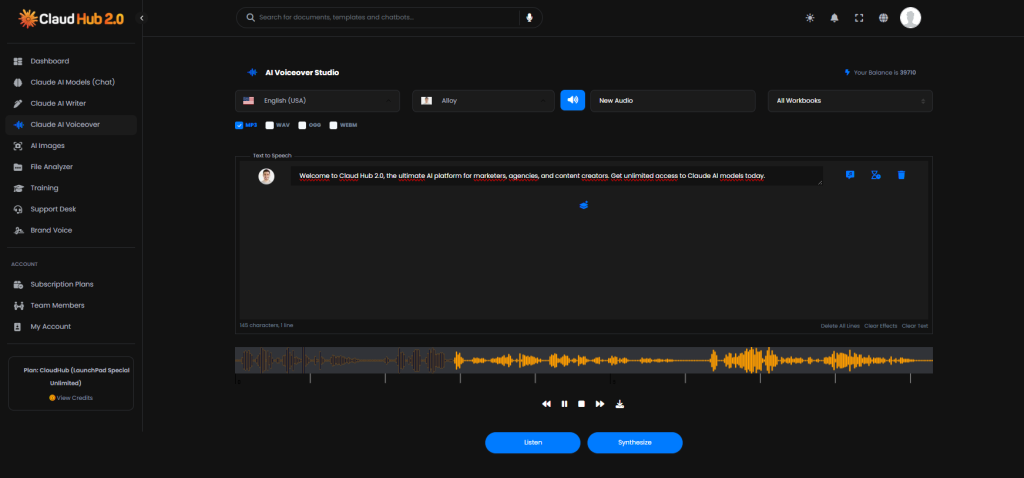This screenshot has width=1024, height=478.
Task: Uncheck the MP3 format checkbox
Action: pos(239,125)
